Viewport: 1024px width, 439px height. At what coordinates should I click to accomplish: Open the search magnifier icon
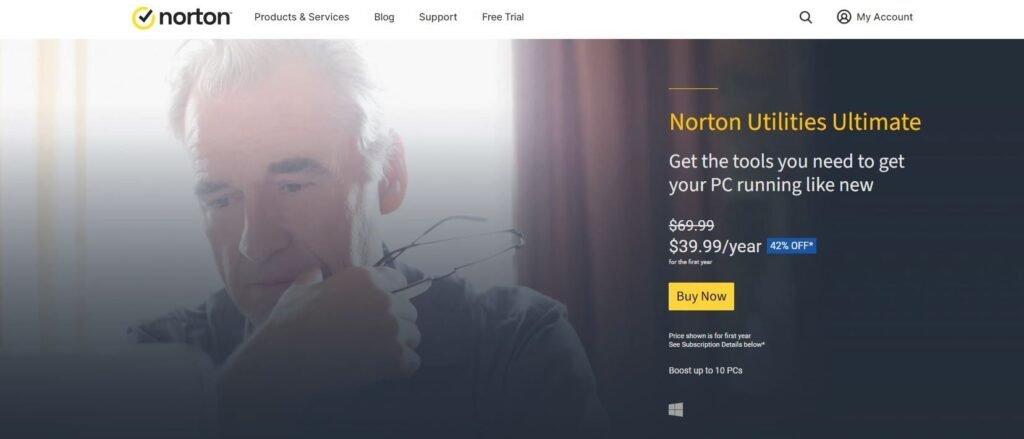tap(806, 18)
